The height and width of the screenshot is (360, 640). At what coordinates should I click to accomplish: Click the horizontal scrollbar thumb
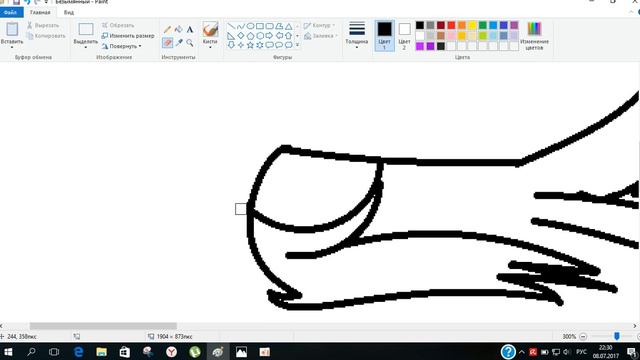point(103,326)
